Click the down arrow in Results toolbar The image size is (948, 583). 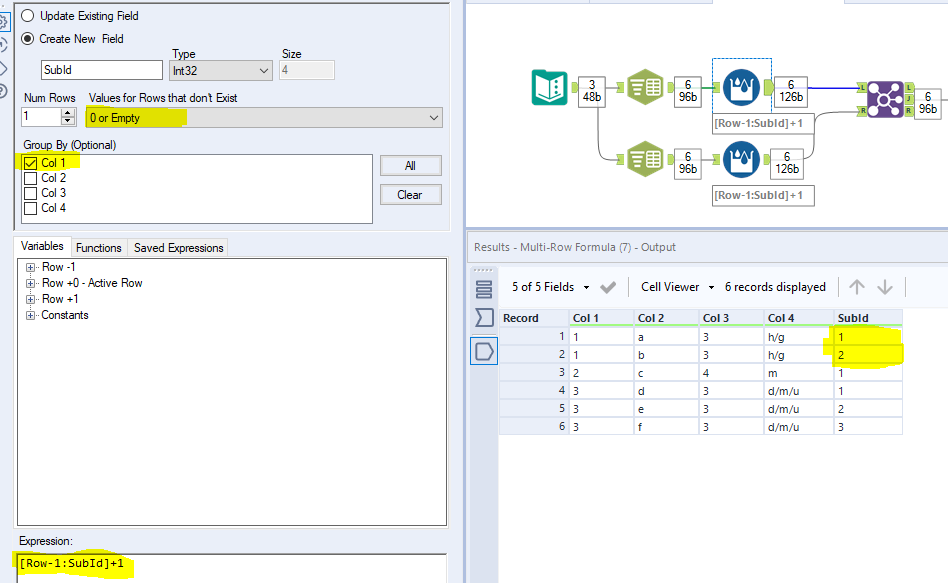pos(885,287)
